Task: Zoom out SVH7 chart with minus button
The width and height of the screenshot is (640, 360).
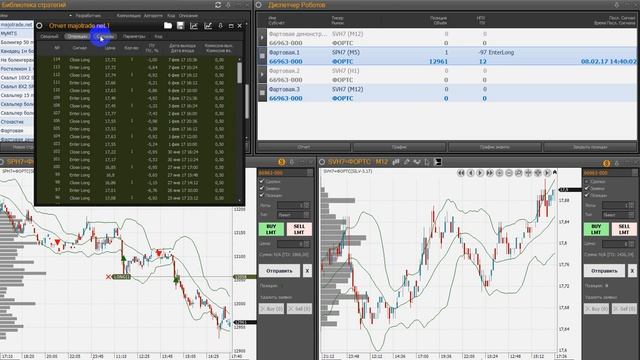Action: click(509, 173)
